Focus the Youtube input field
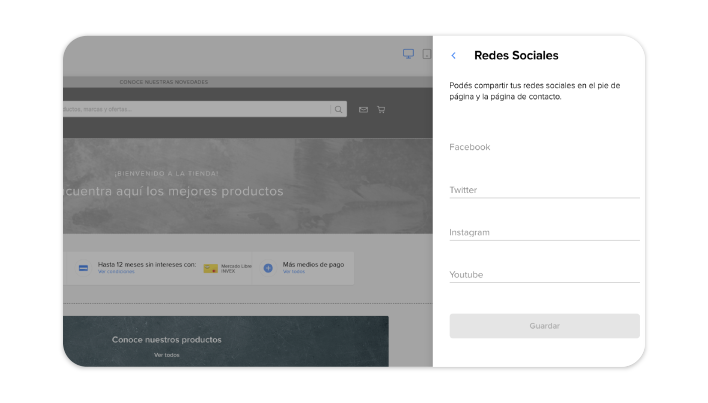 point(544,275)
